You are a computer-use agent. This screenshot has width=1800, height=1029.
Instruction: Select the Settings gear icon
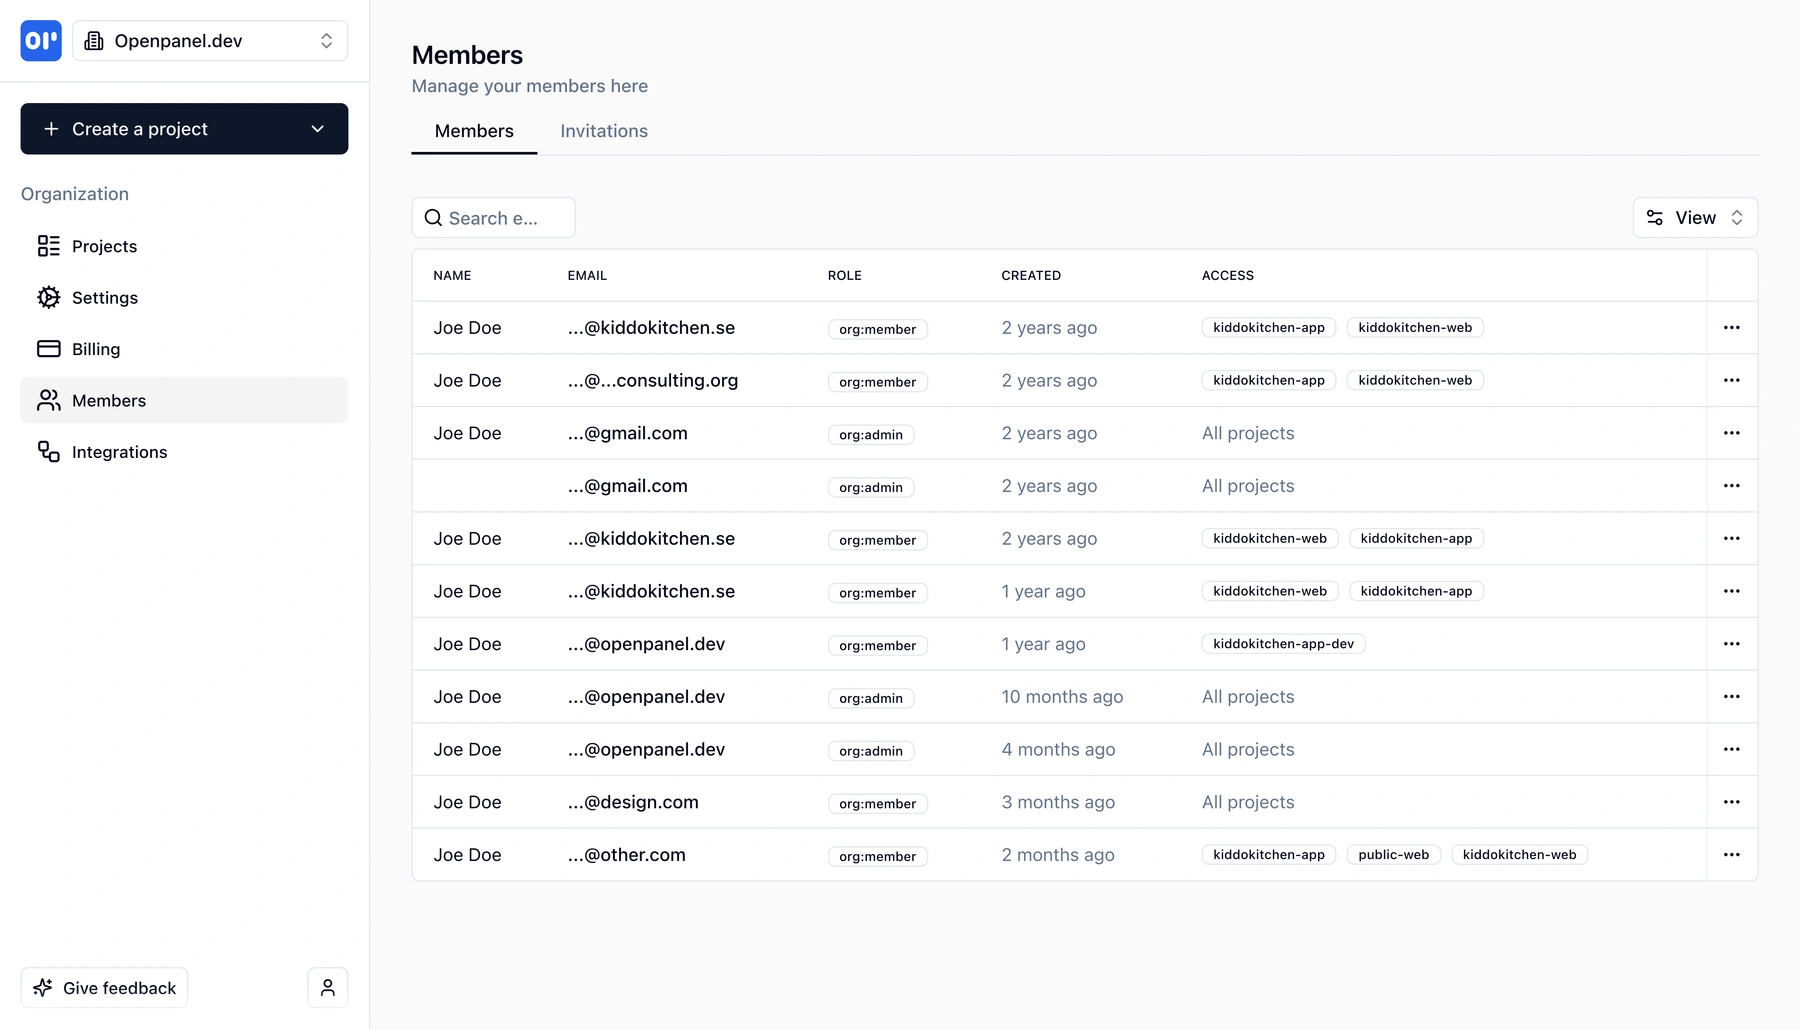point(49,297)
